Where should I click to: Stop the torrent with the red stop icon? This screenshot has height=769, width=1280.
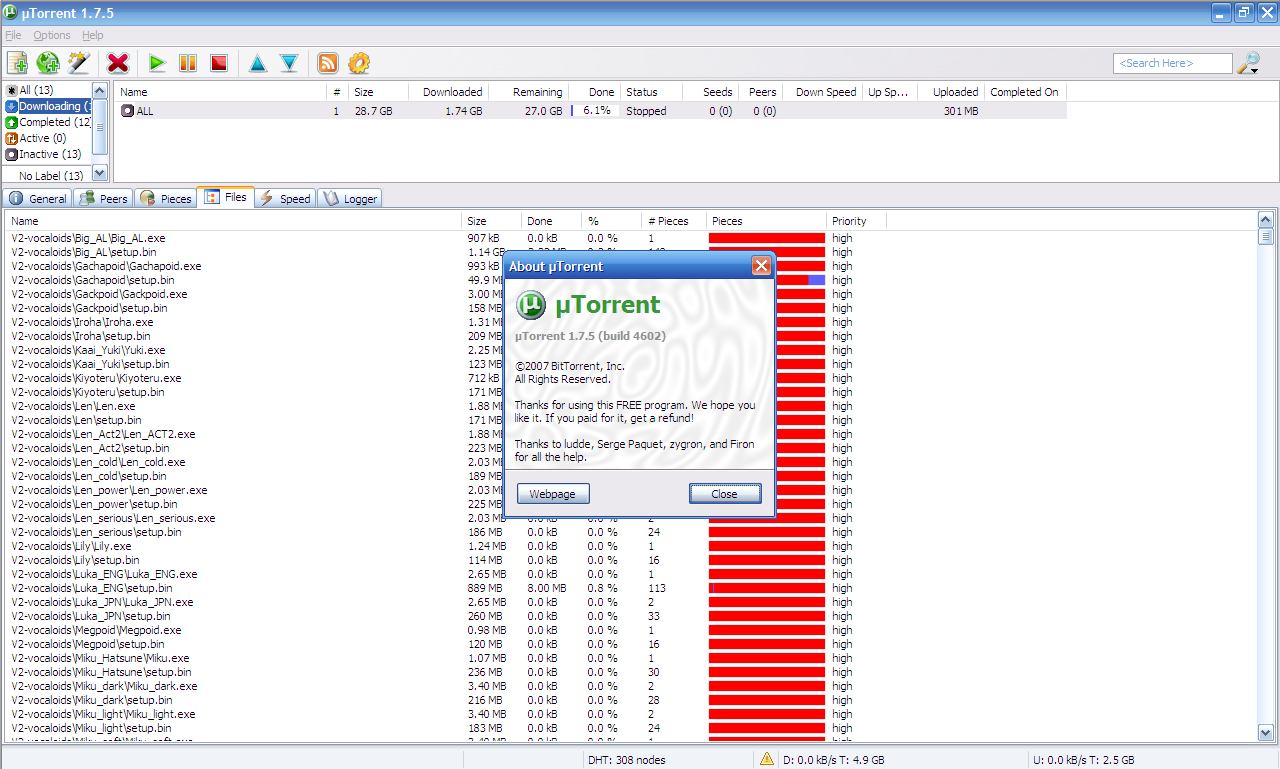[x=219, y=63]
